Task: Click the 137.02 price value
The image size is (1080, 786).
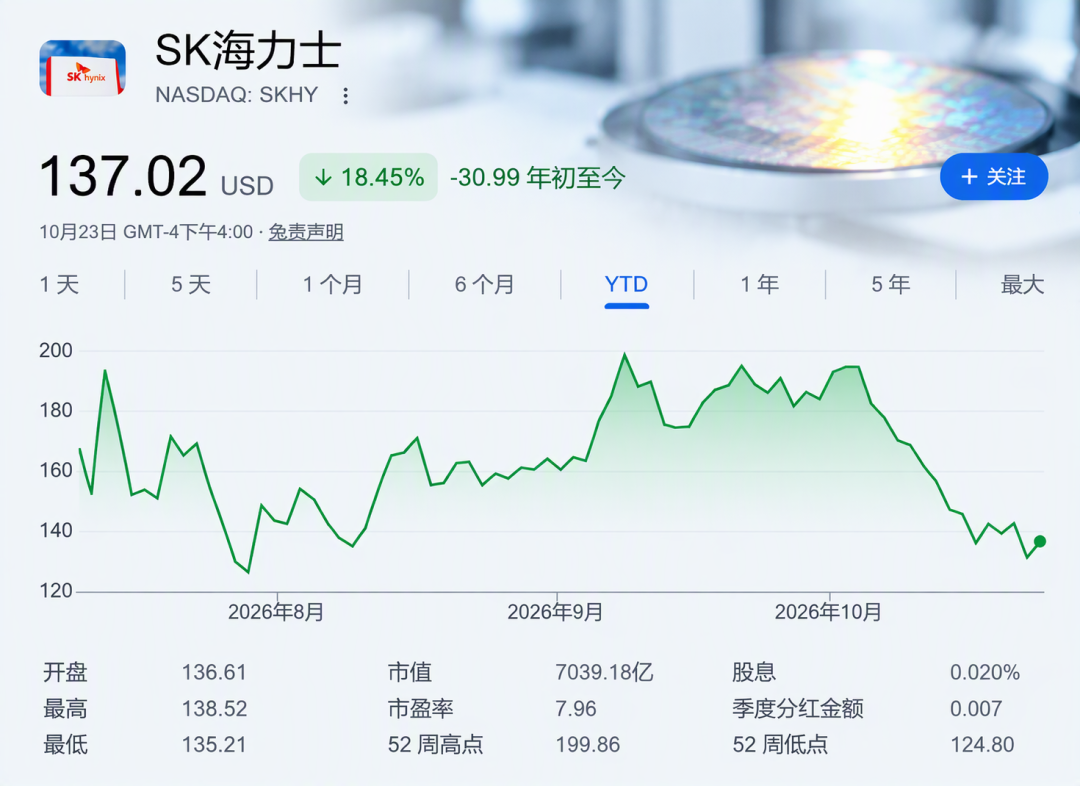Action: tap(123, 176)
